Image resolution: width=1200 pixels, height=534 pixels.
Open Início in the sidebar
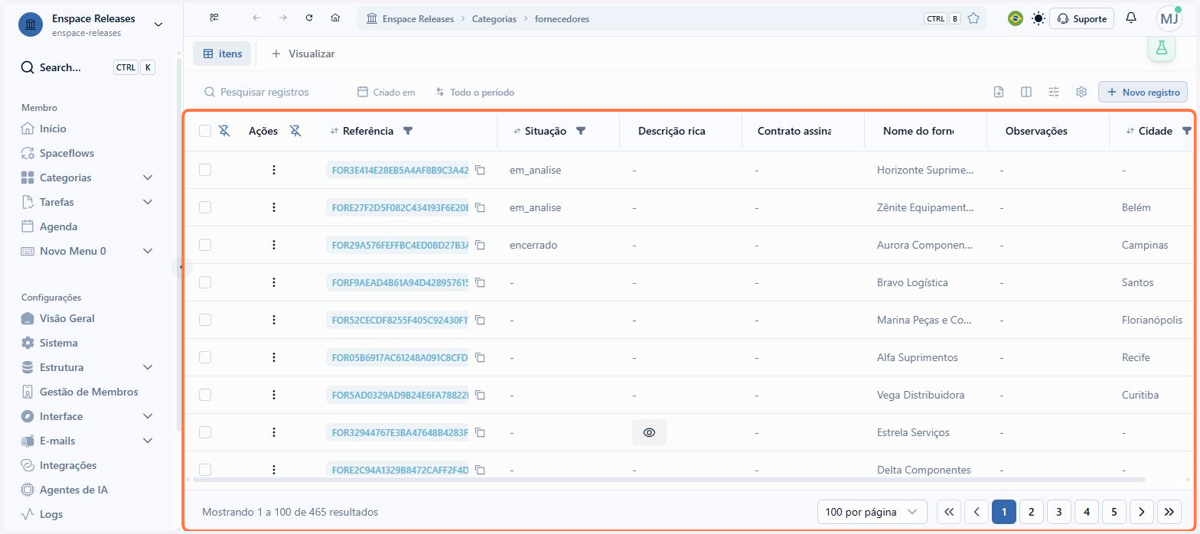[x=53, y=129]
